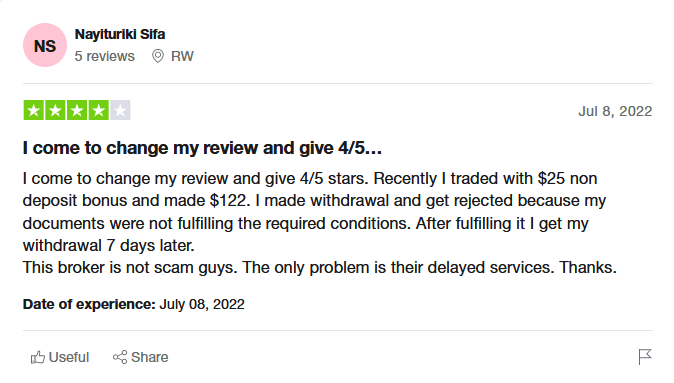
Task: Mark review helpful via Useful label
Action: (x=69, y=357)
